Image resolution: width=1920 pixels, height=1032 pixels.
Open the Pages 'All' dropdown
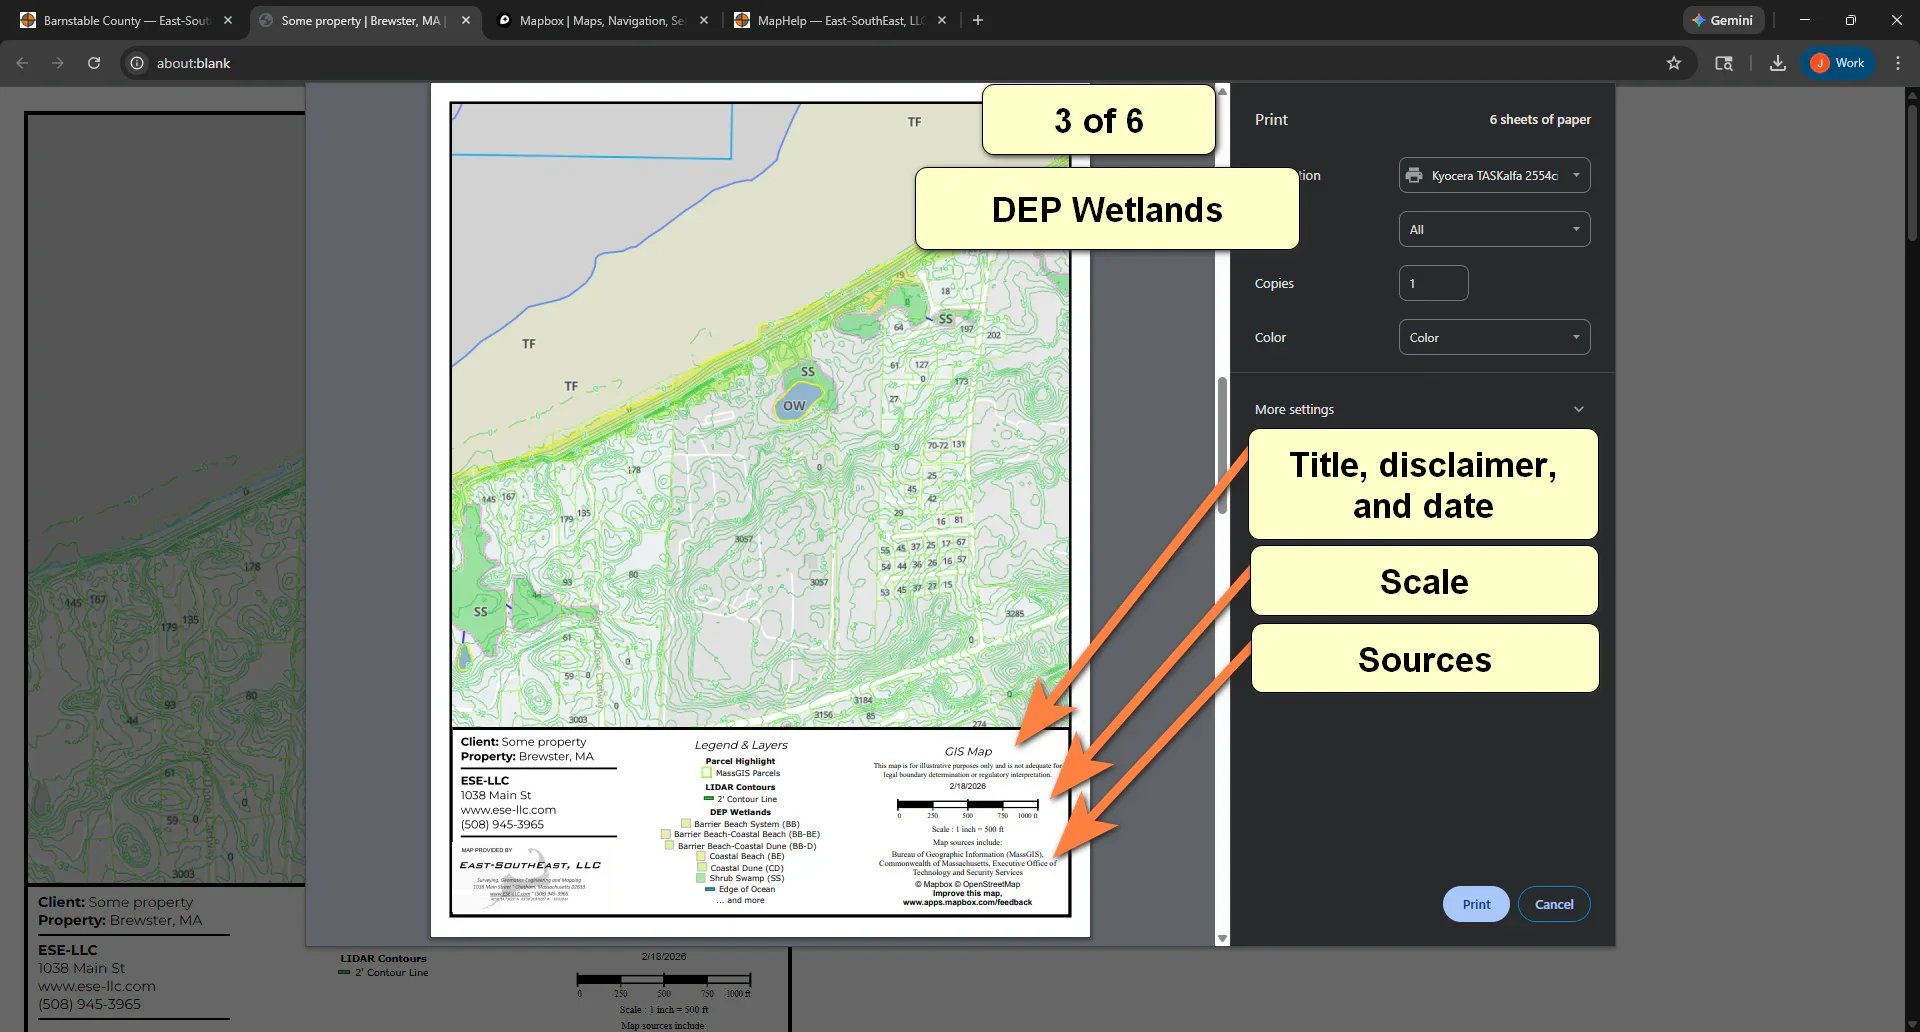click(1493, 228)
